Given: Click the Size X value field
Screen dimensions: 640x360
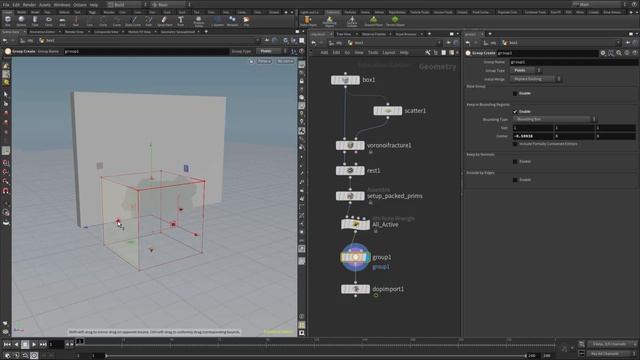Looking at the screenshot, I should click(533, 128).
